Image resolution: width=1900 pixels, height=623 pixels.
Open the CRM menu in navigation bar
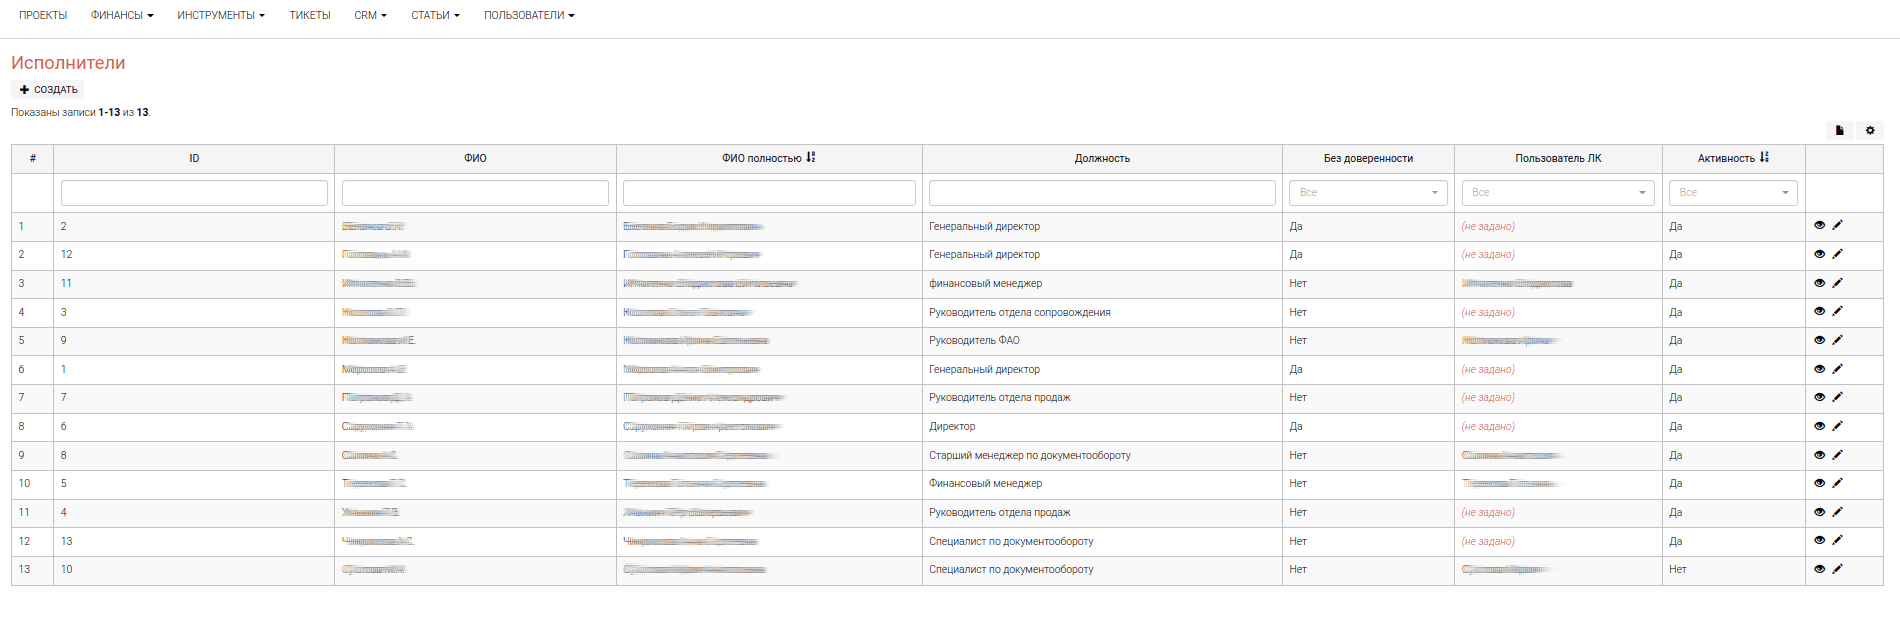pos(370,16)
